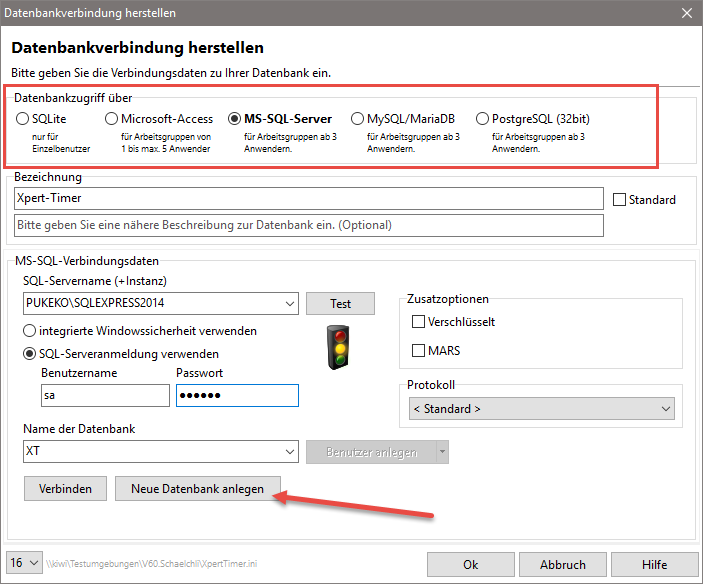The height and width of the screenshot is (584, 703).
Task: Enable the Standard checkbox
Action: tap(619, 199)
